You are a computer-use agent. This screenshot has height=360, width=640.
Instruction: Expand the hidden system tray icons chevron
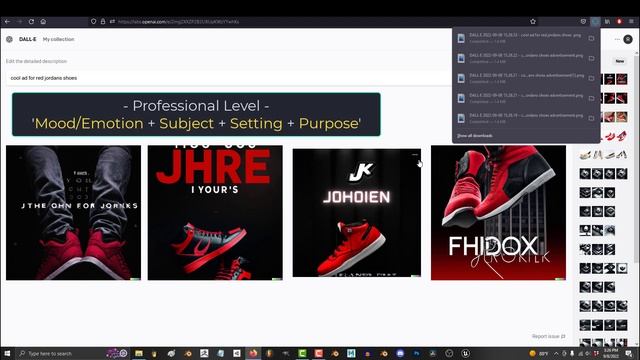(556, 353)
